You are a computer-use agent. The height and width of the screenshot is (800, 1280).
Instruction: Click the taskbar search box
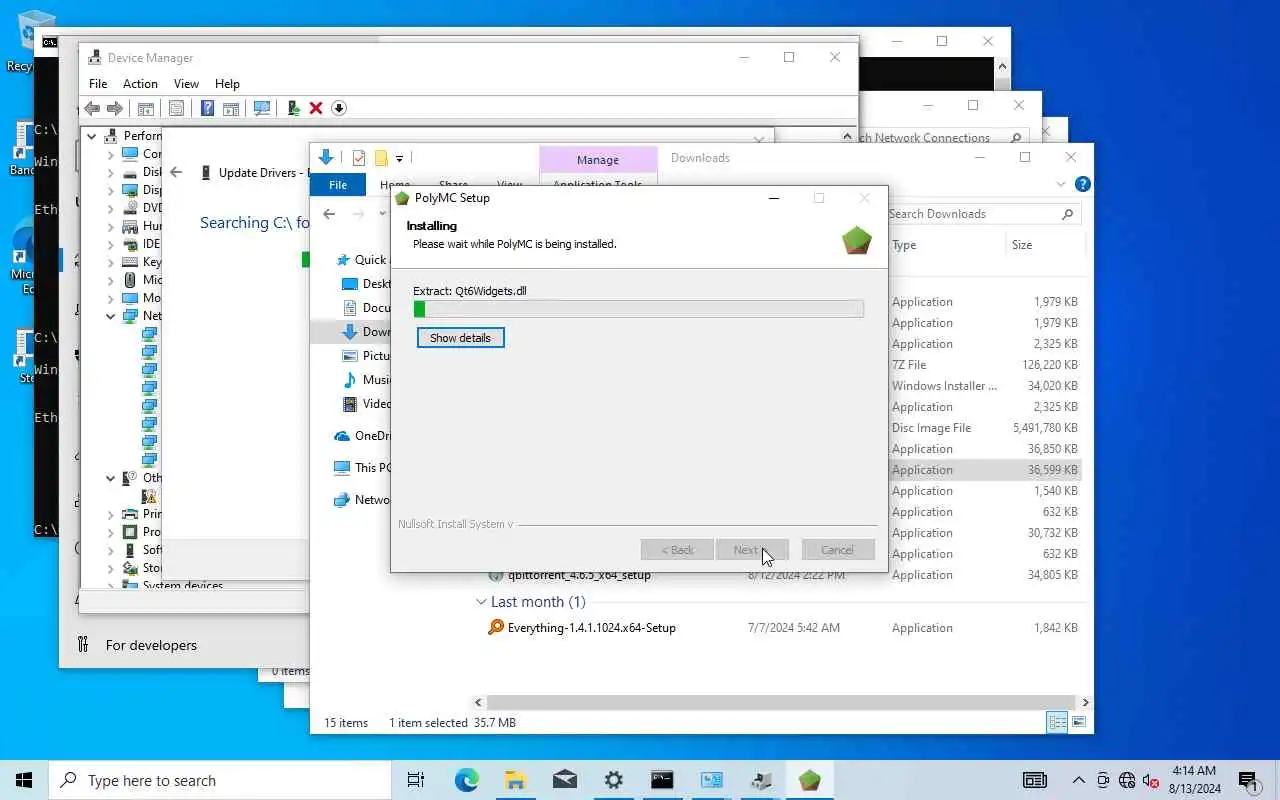tap(221, 780)
